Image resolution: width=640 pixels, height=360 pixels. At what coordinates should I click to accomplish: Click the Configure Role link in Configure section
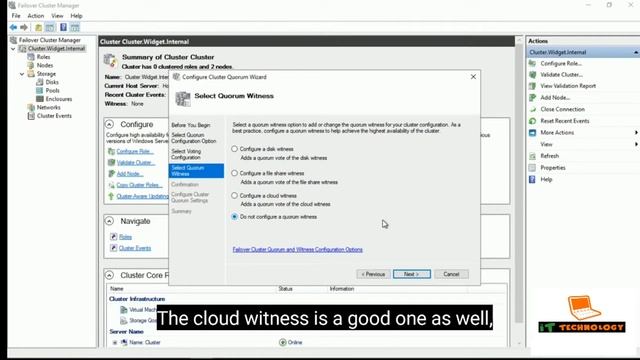[135, 151]
